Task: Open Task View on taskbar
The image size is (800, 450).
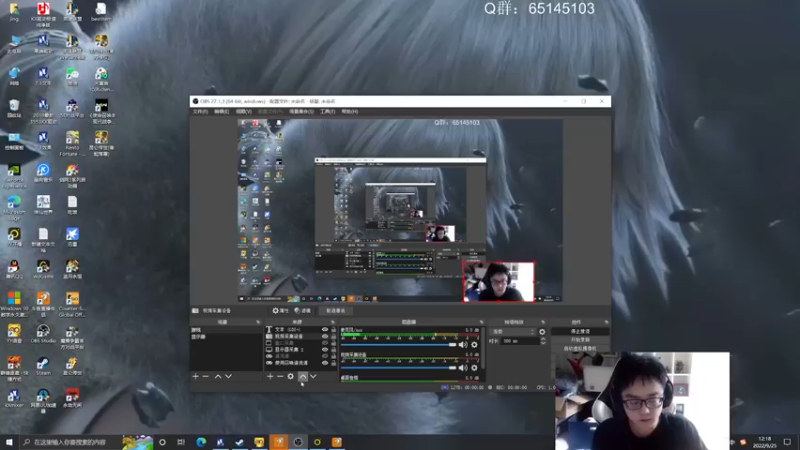Action: [x=181, y=442]
